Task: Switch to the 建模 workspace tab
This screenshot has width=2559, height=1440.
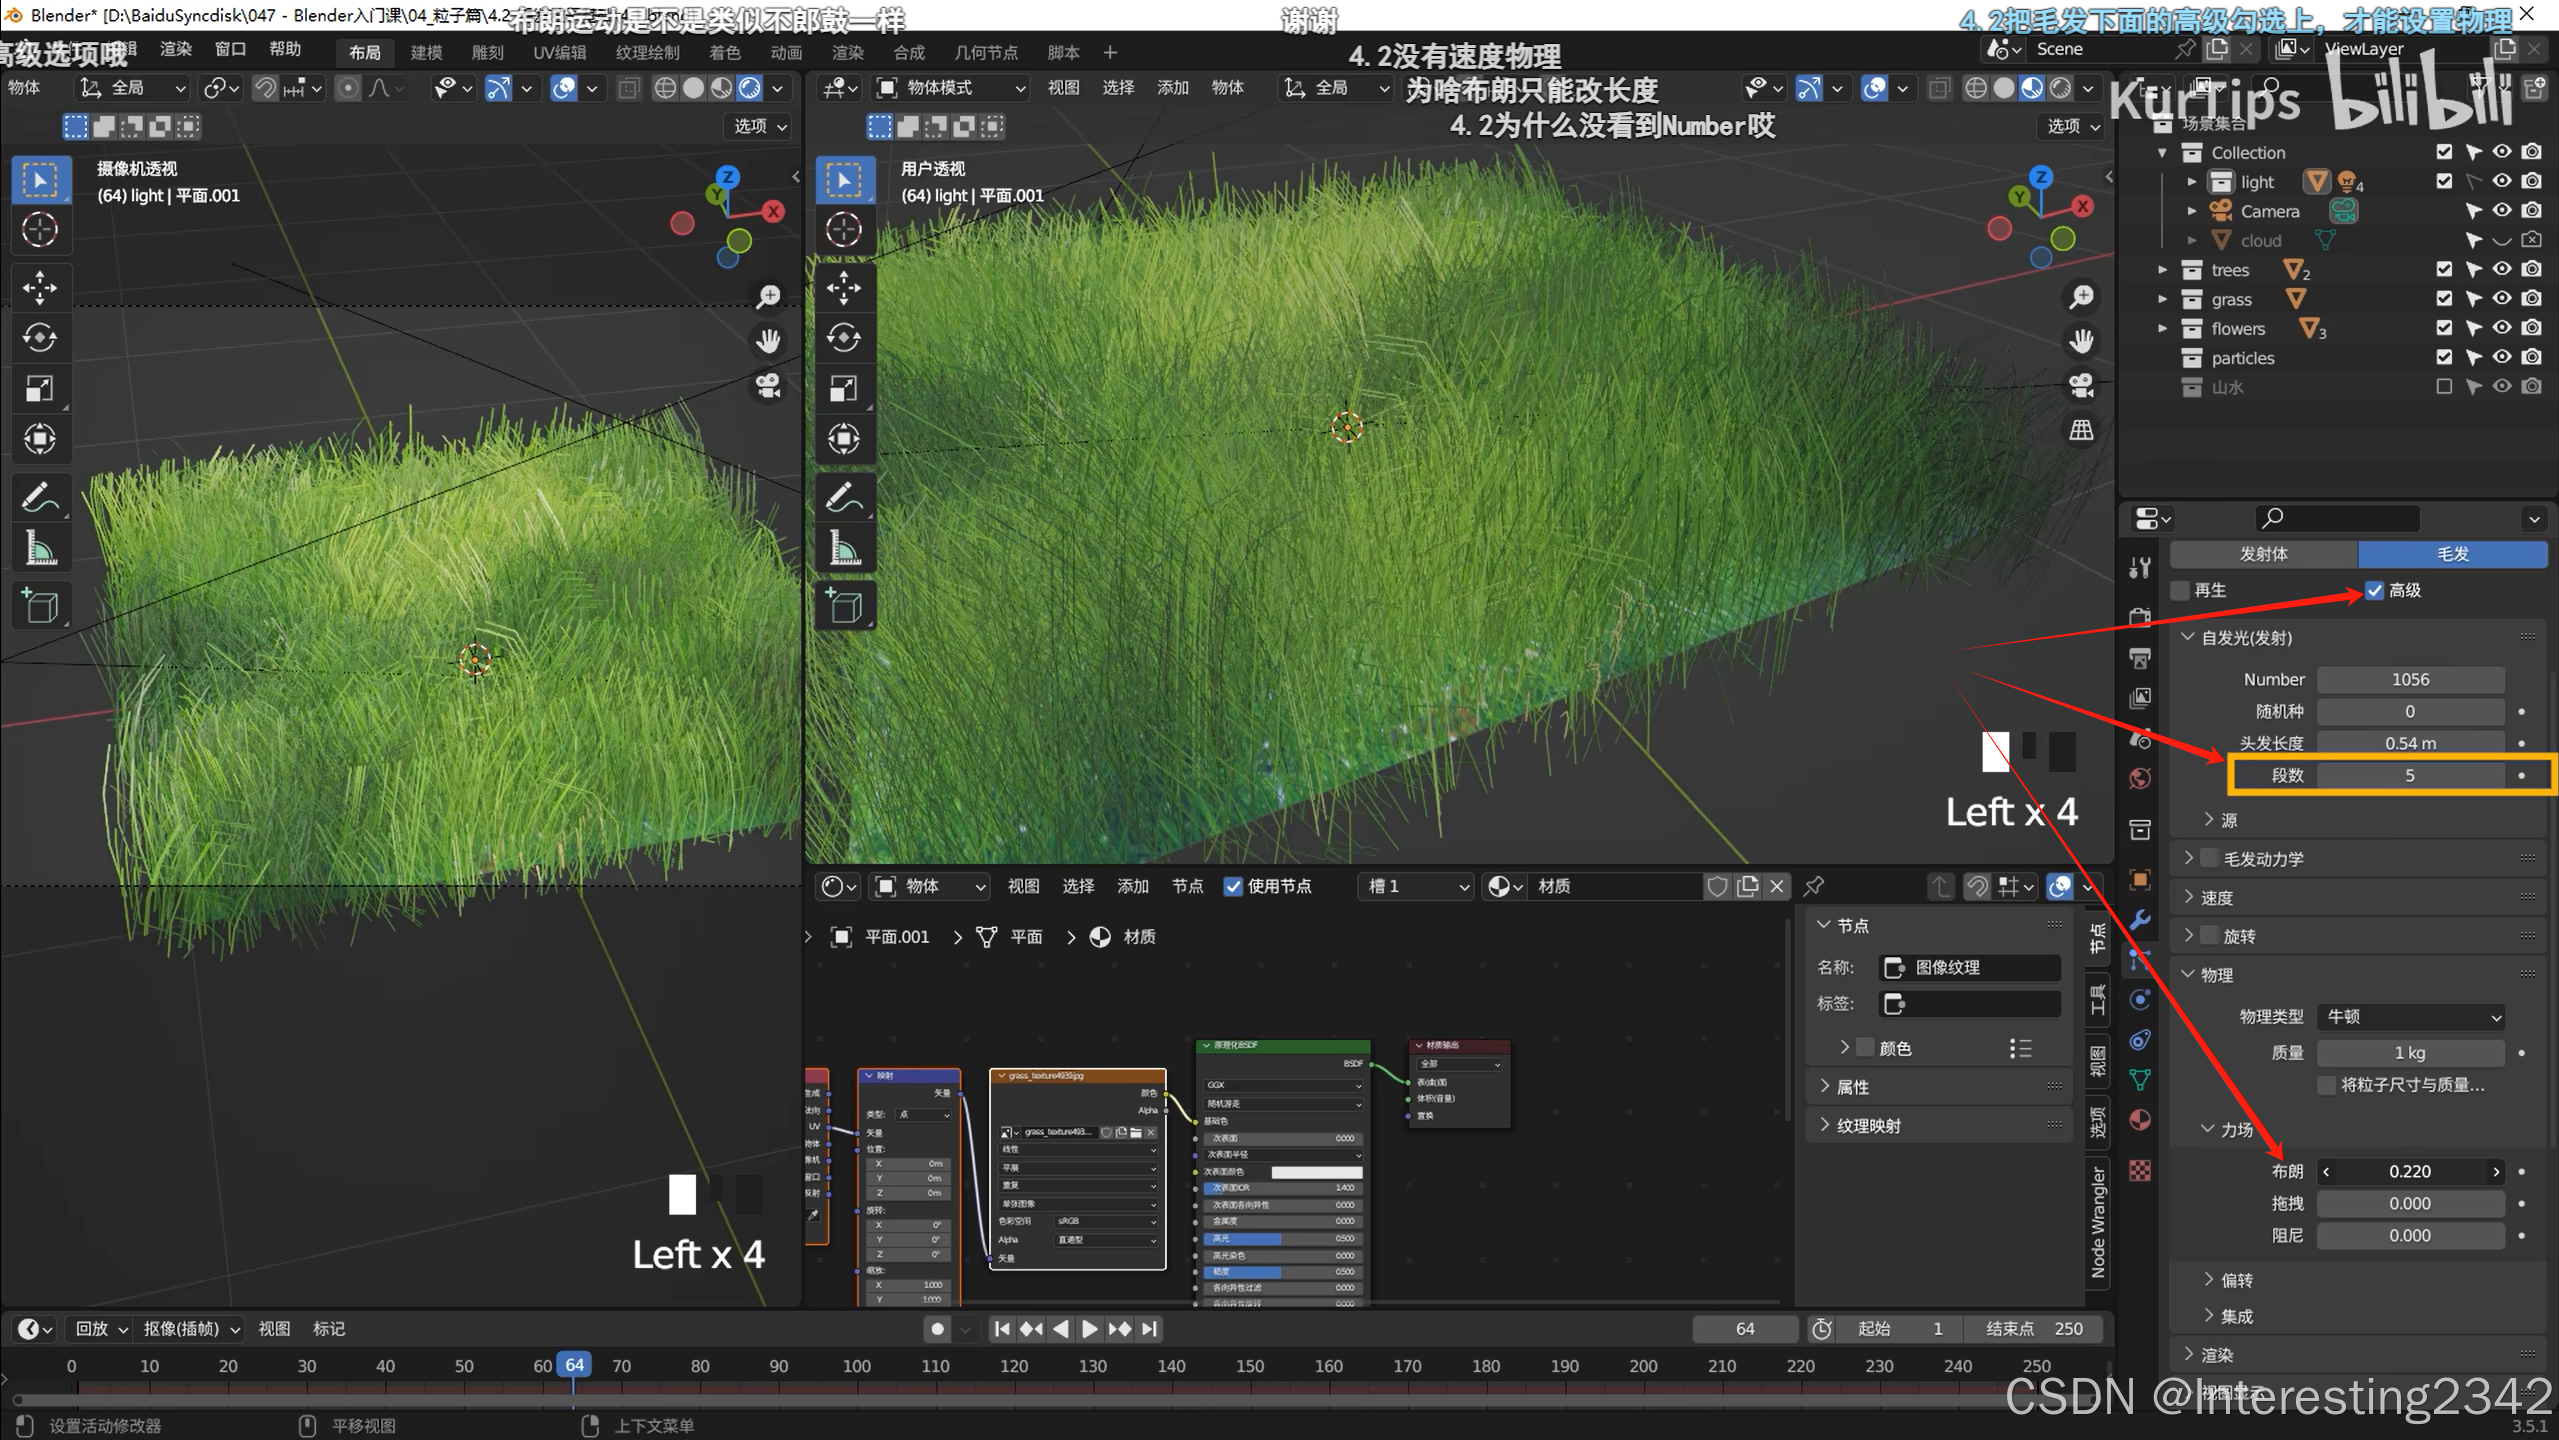Action: pos(426,52)
